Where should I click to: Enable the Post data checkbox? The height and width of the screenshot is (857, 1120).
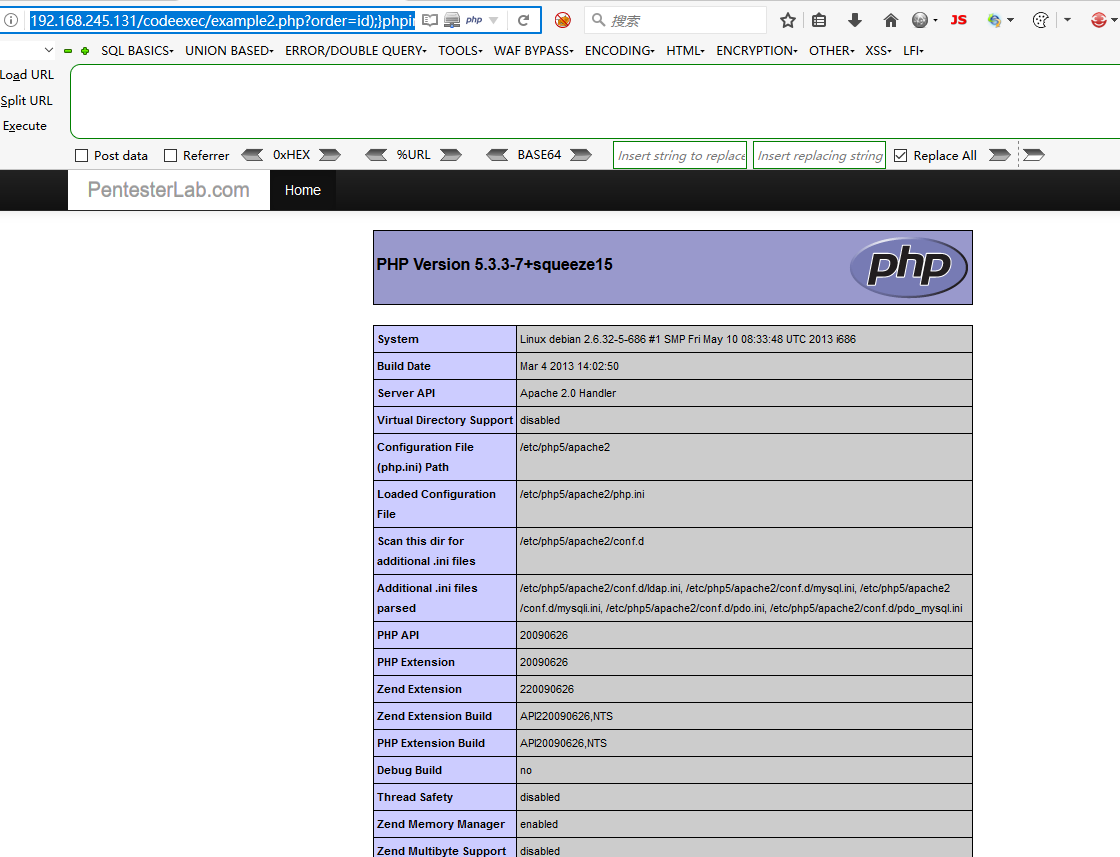coord(81,156)
